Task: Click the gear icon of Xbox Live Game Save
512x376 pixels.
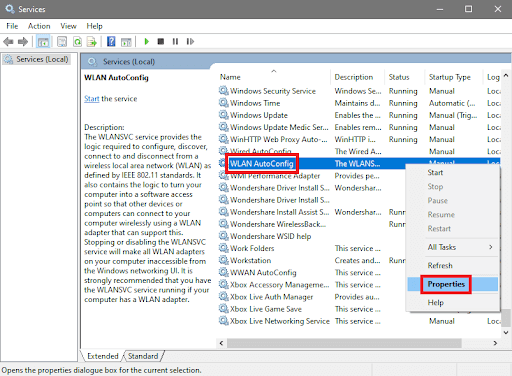Action: pos(223,309)
